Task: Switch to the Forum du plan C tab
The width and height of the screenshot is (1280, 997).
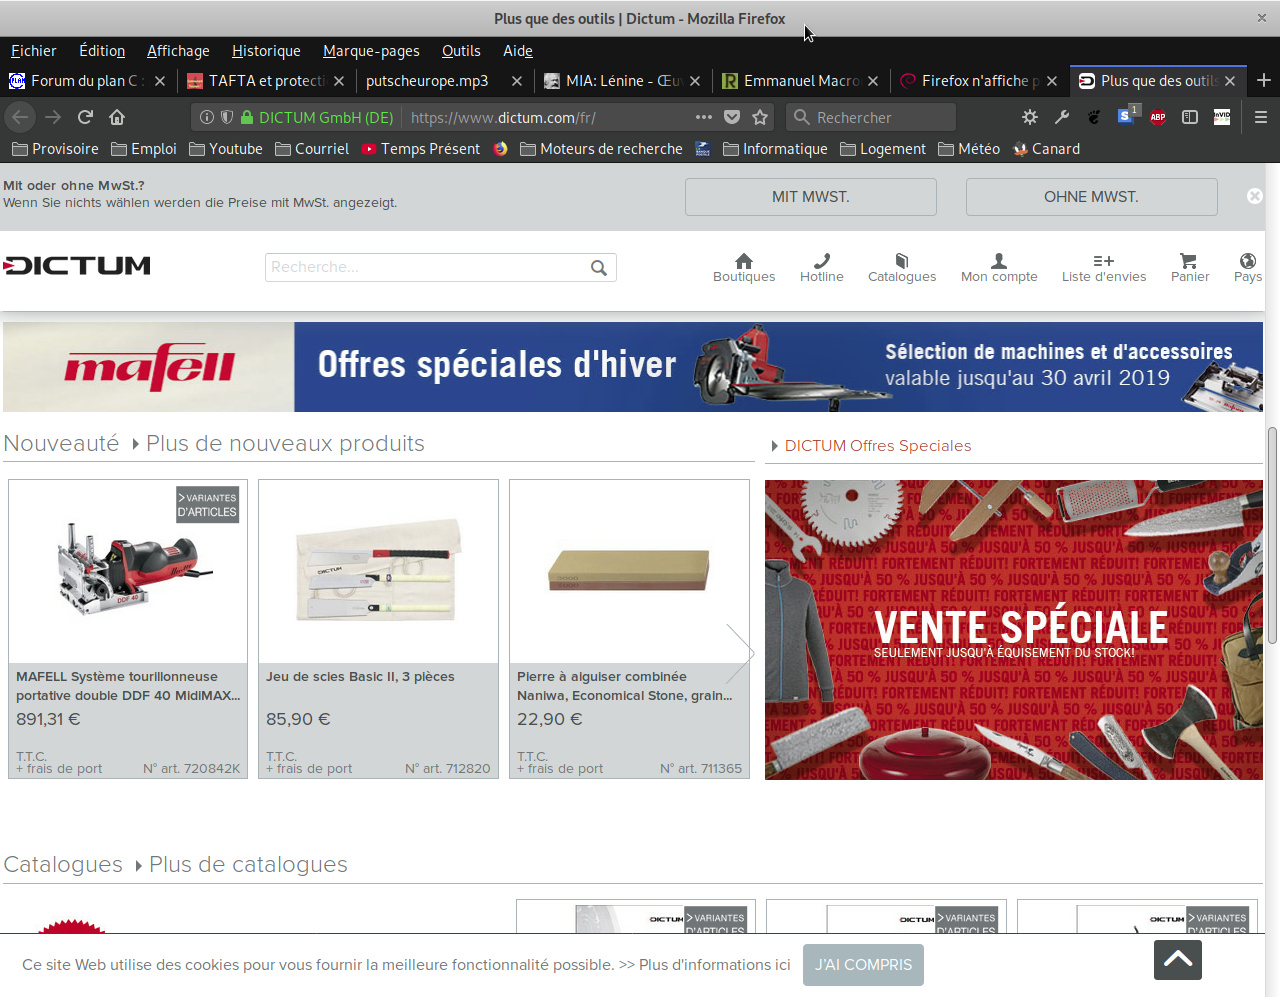Action: pyautogui.click(x=88, y=81)
